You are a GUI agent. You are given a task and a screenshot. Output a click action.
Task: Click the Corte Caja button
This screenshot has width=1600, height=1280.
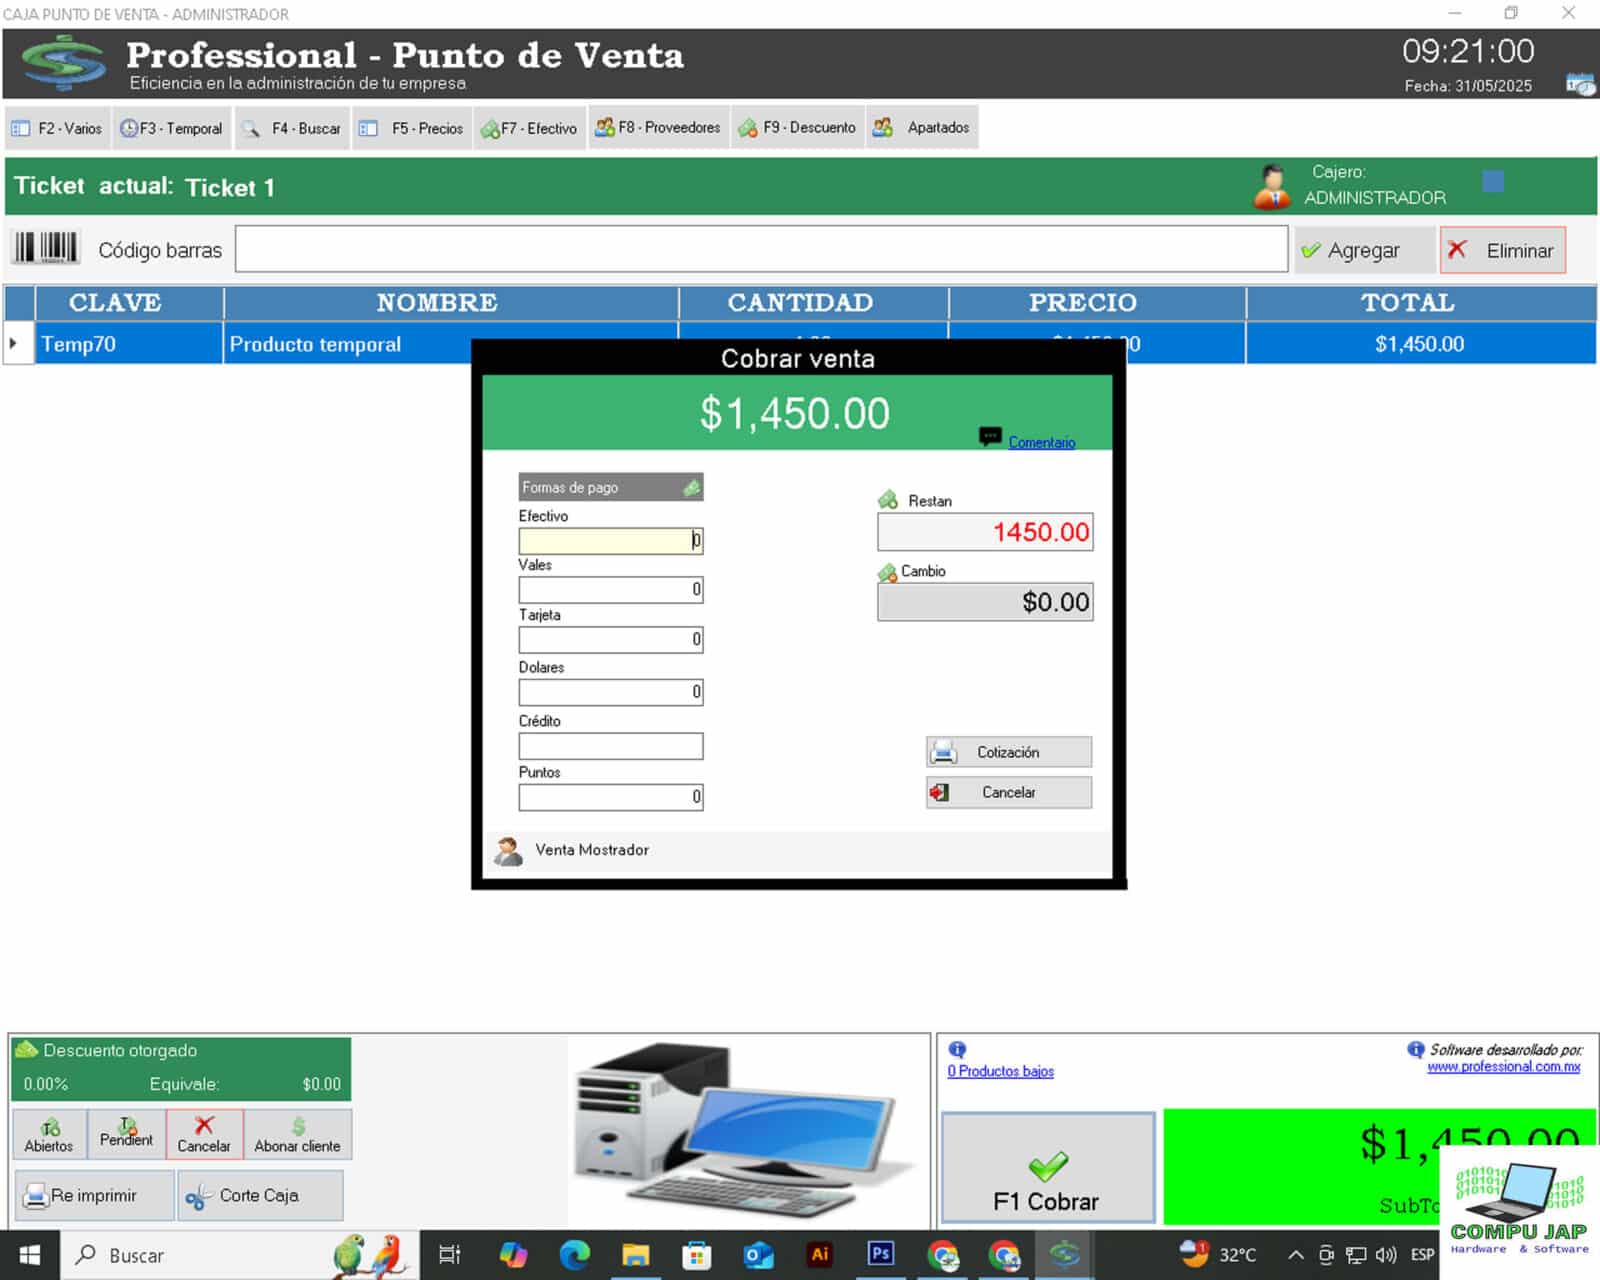(260, 1196)
